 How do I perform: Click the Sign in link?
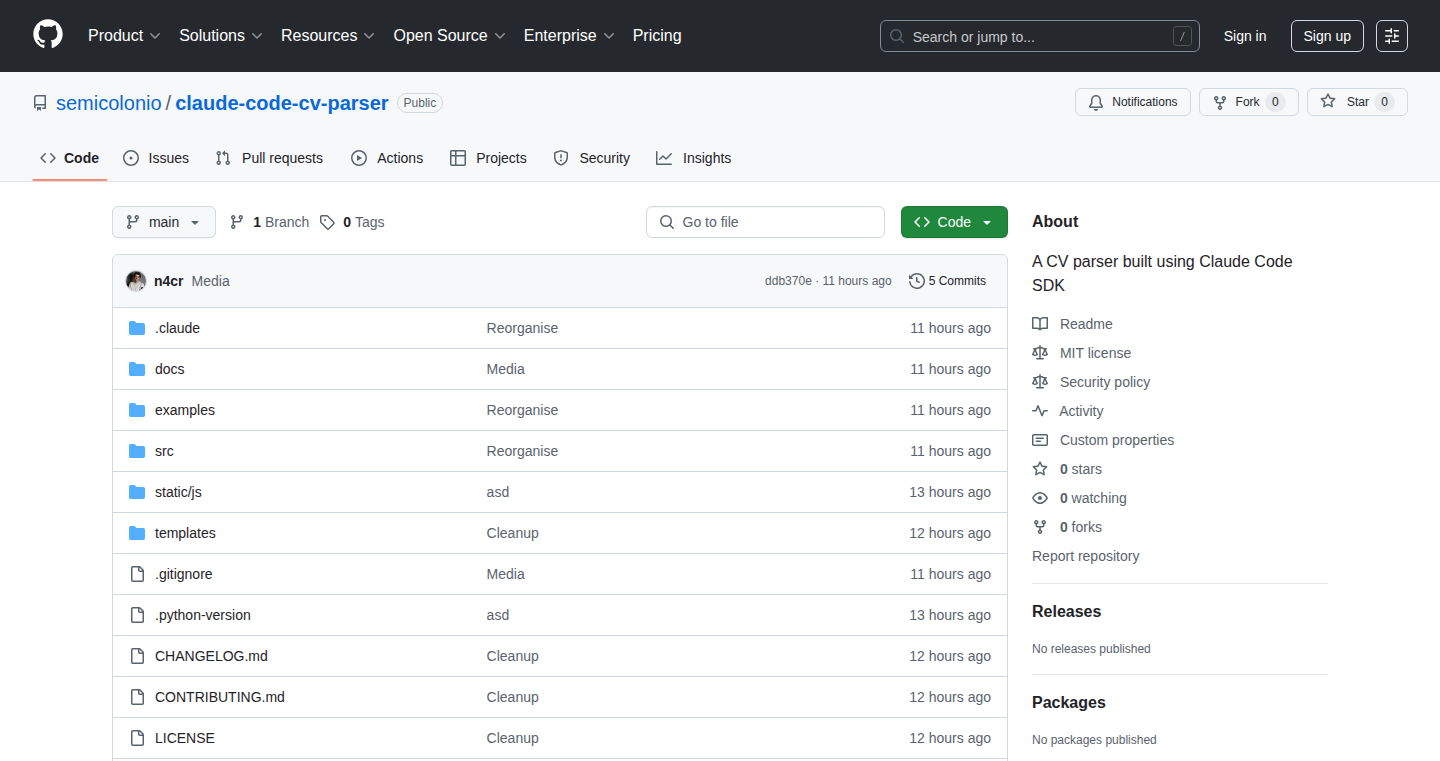1245,36
